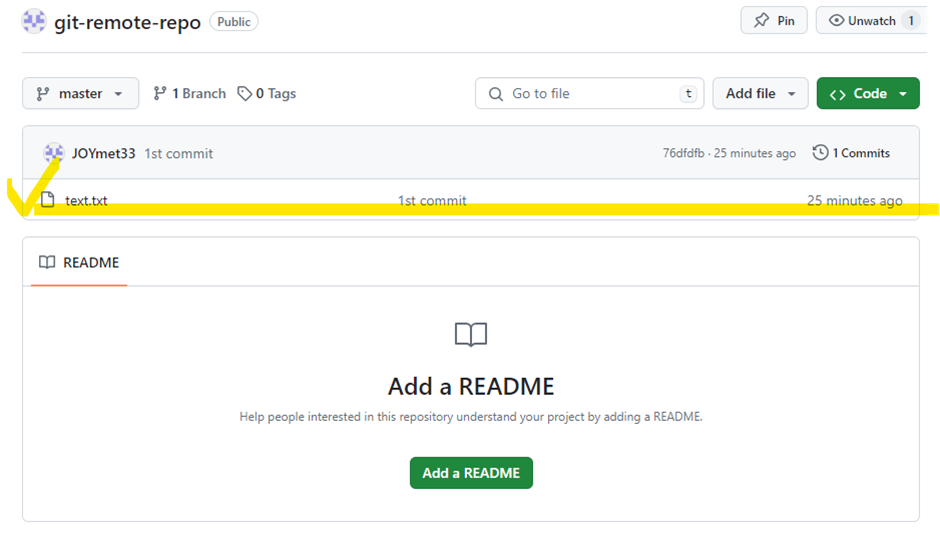Click the file icon beside text.txt

47,199
